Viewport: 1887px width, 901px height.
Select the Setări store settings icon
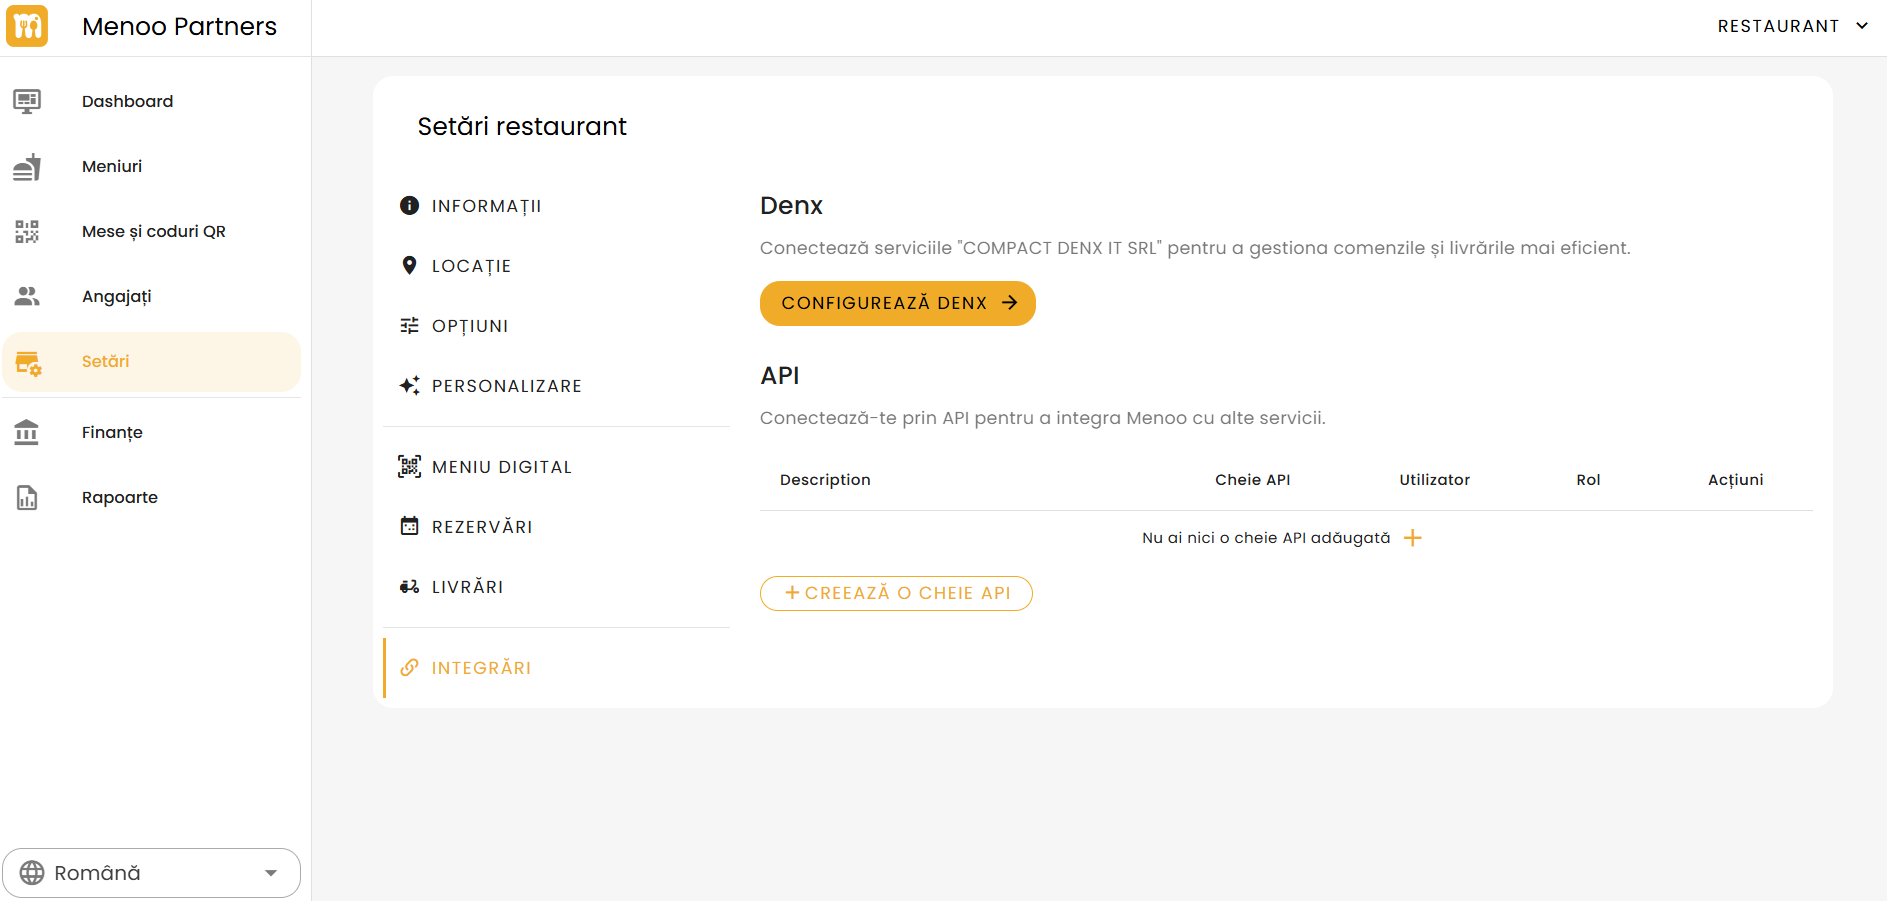[27, 364]
